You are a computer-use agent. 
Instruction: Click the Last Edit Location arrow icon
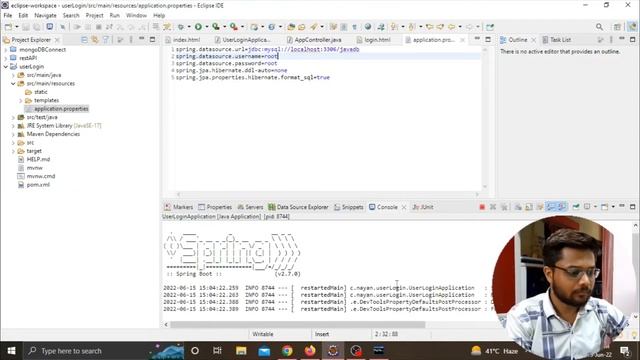tap(429, 27)
